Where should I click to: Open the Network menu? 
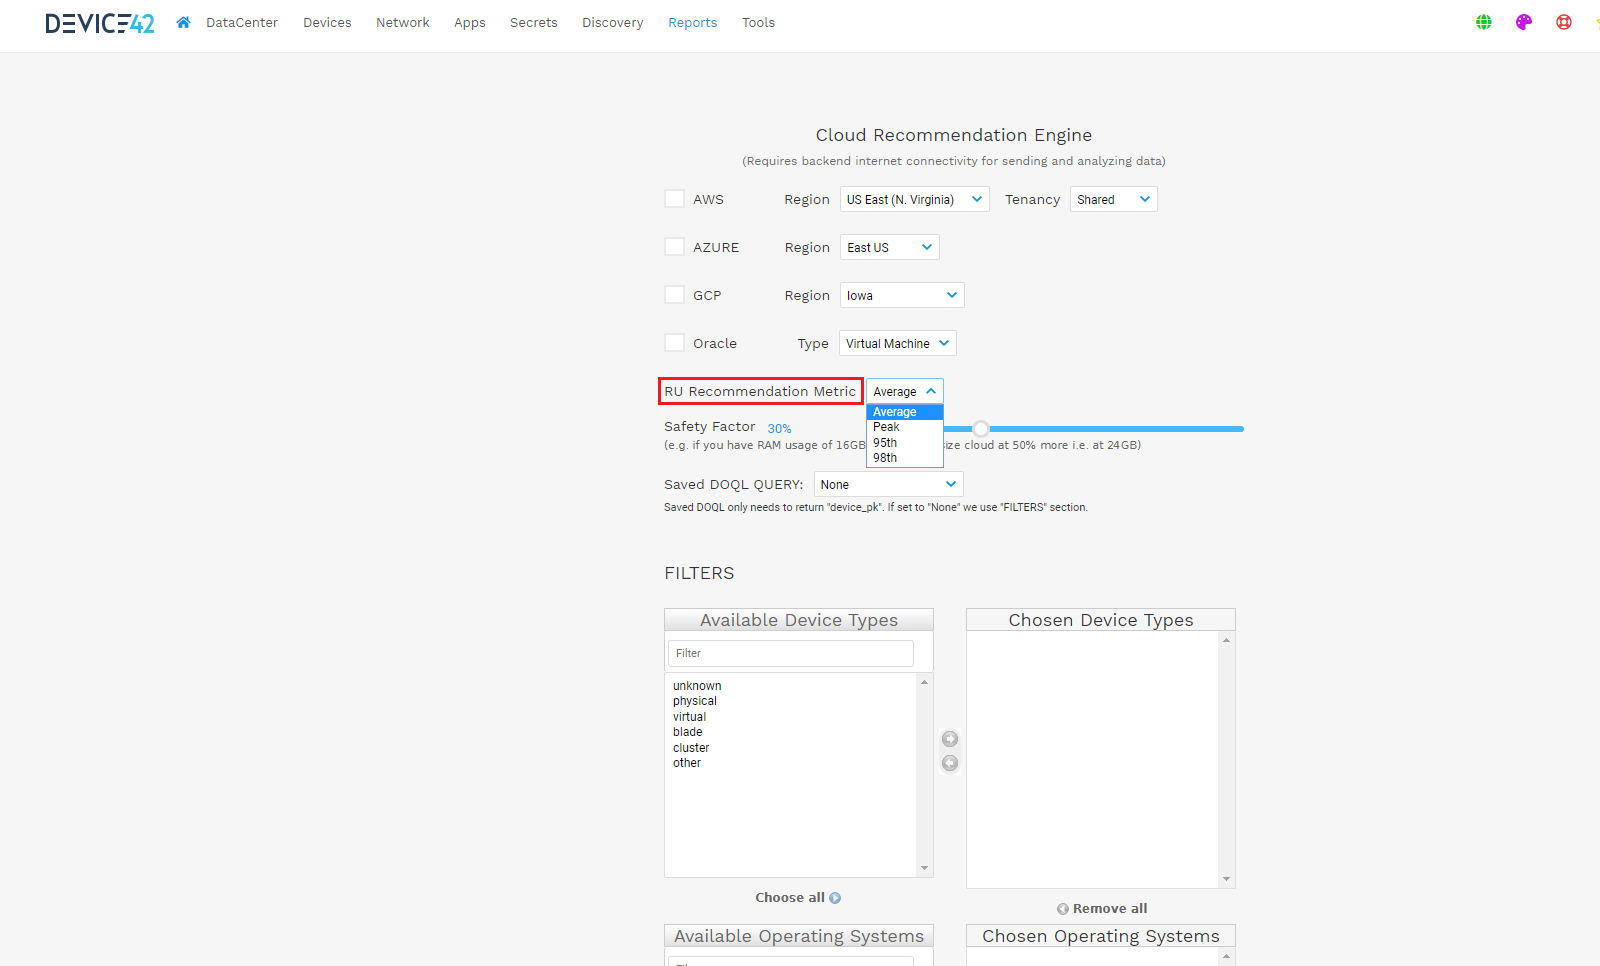[403, 22]
